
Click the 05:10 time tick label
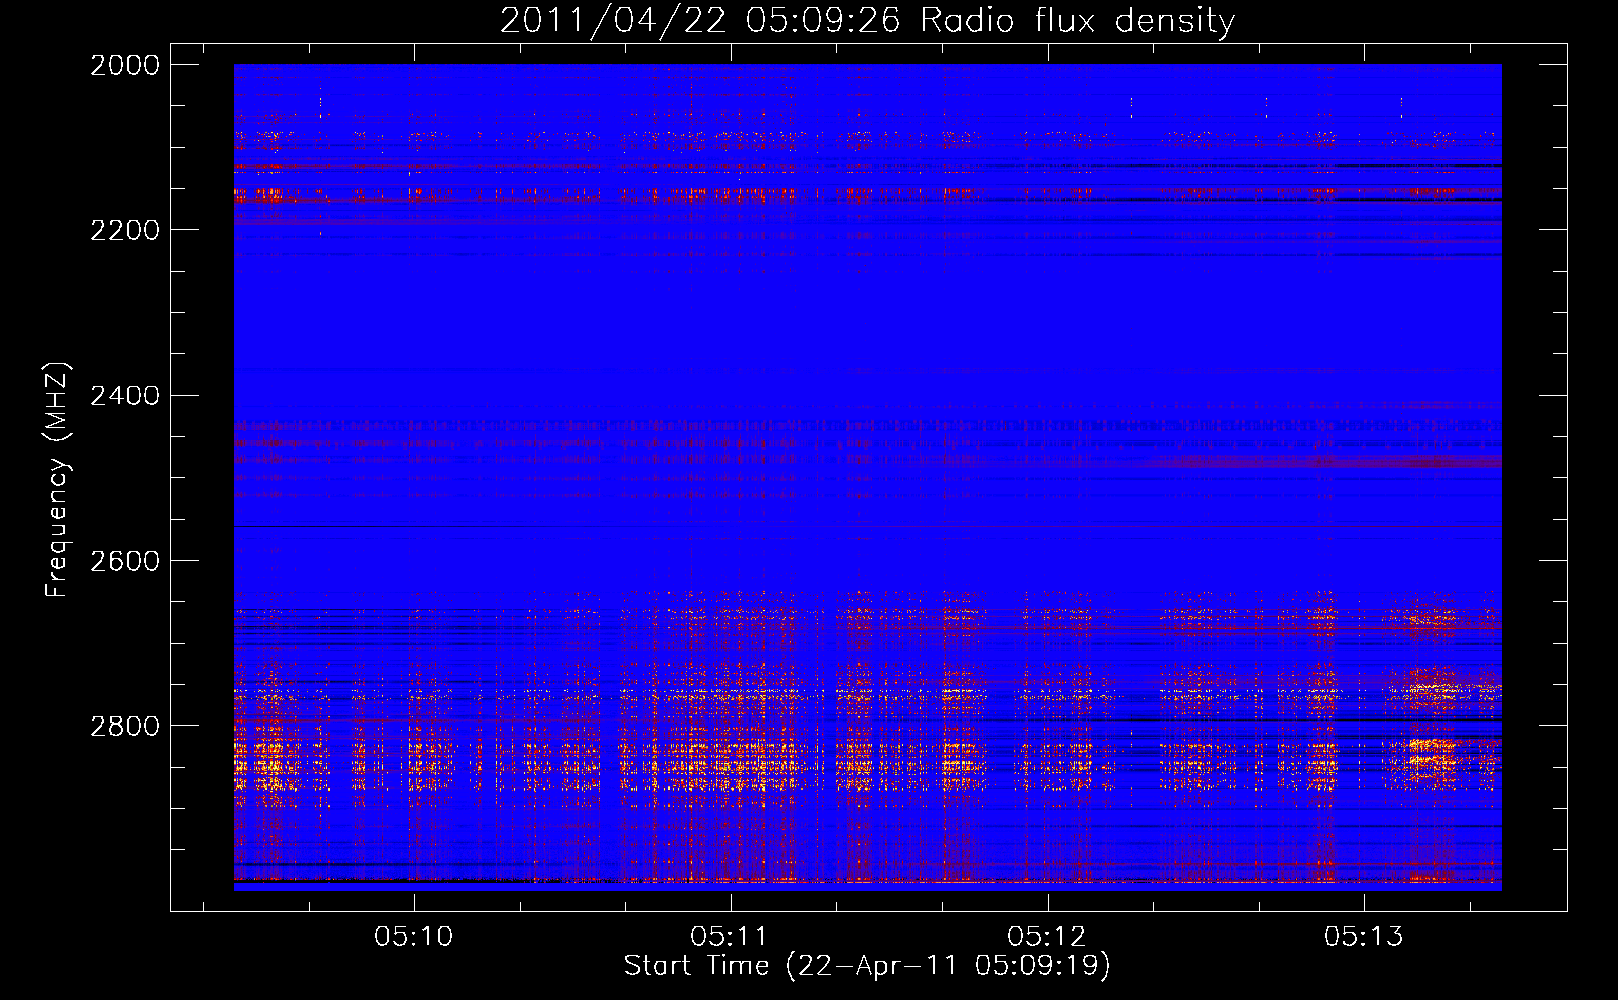(x=414, y=937)
